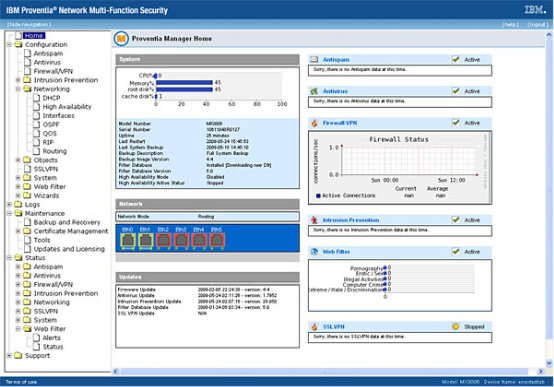The width and height of the screenshot is (554, 387).
Task: Click the Antivirus Active checkmark
Action: [x=456, y=91]
